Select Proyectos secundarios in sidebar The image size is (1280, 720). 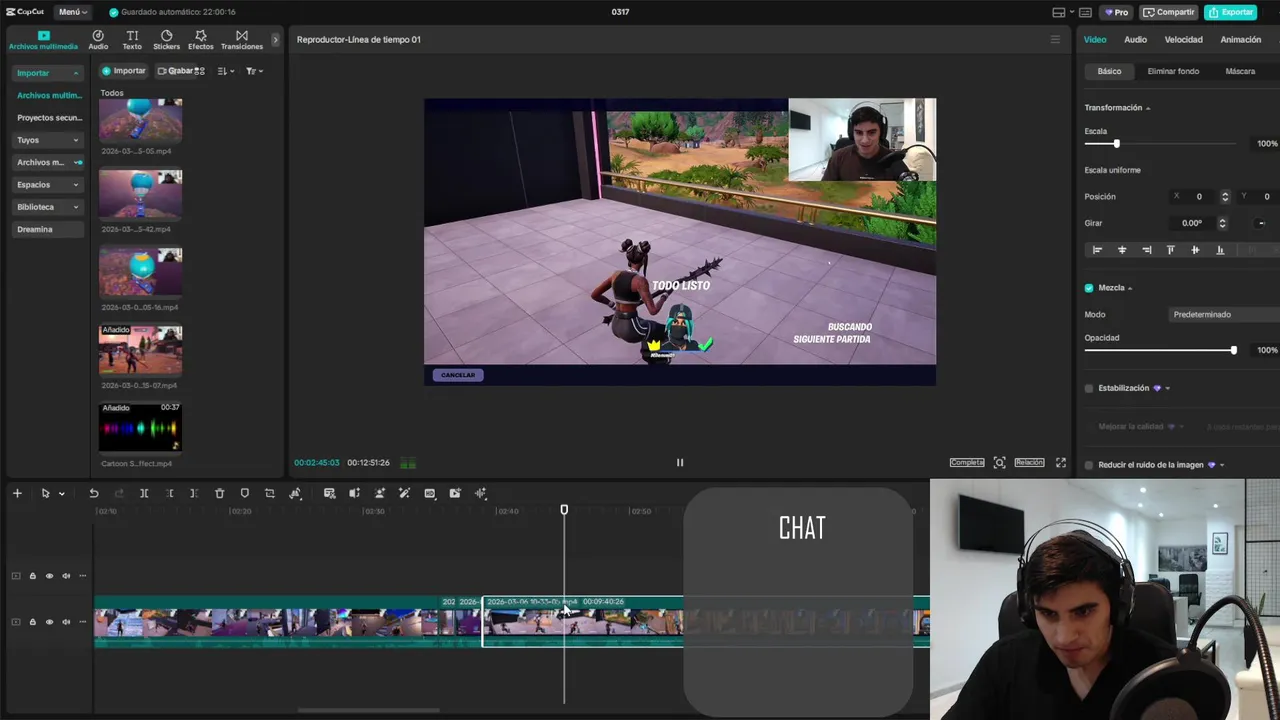tap(49, 118)
